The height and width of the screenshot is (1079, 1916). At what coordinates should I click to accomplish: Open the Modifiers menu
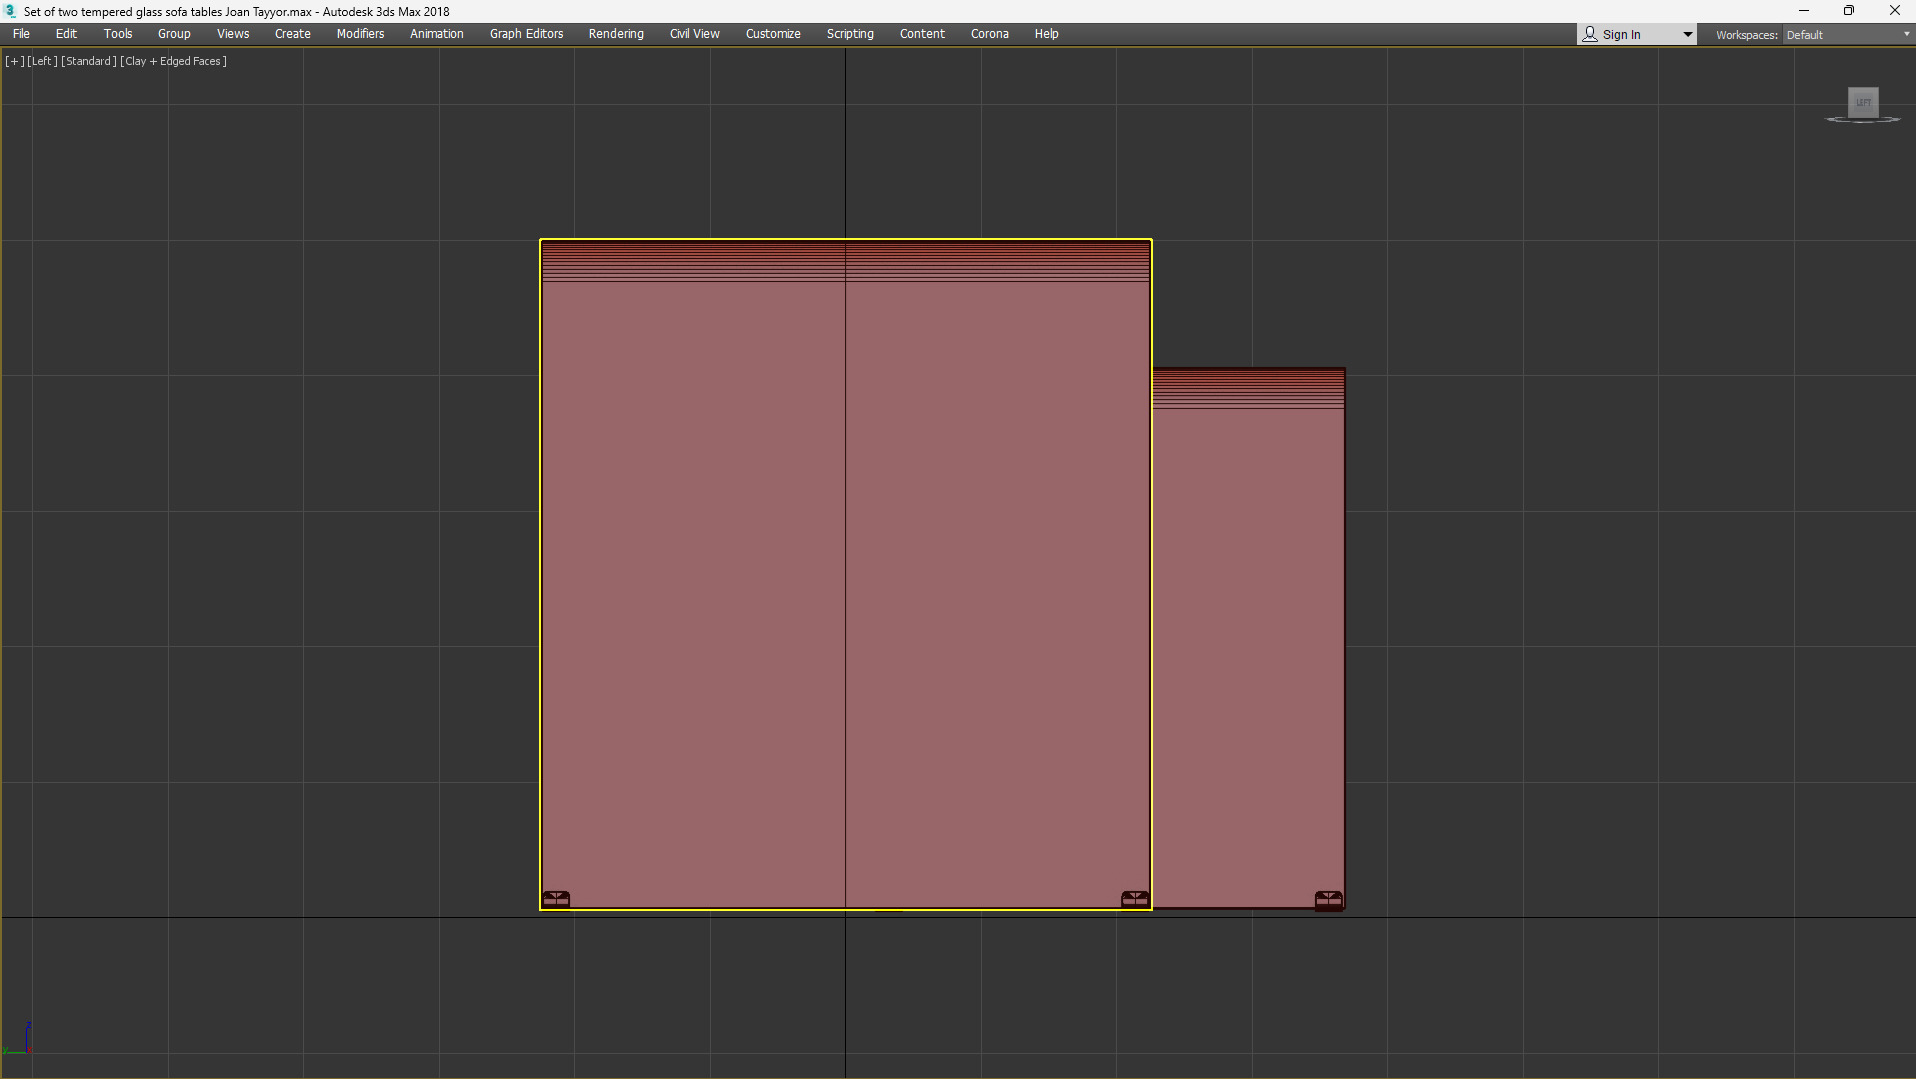[360, 34]
